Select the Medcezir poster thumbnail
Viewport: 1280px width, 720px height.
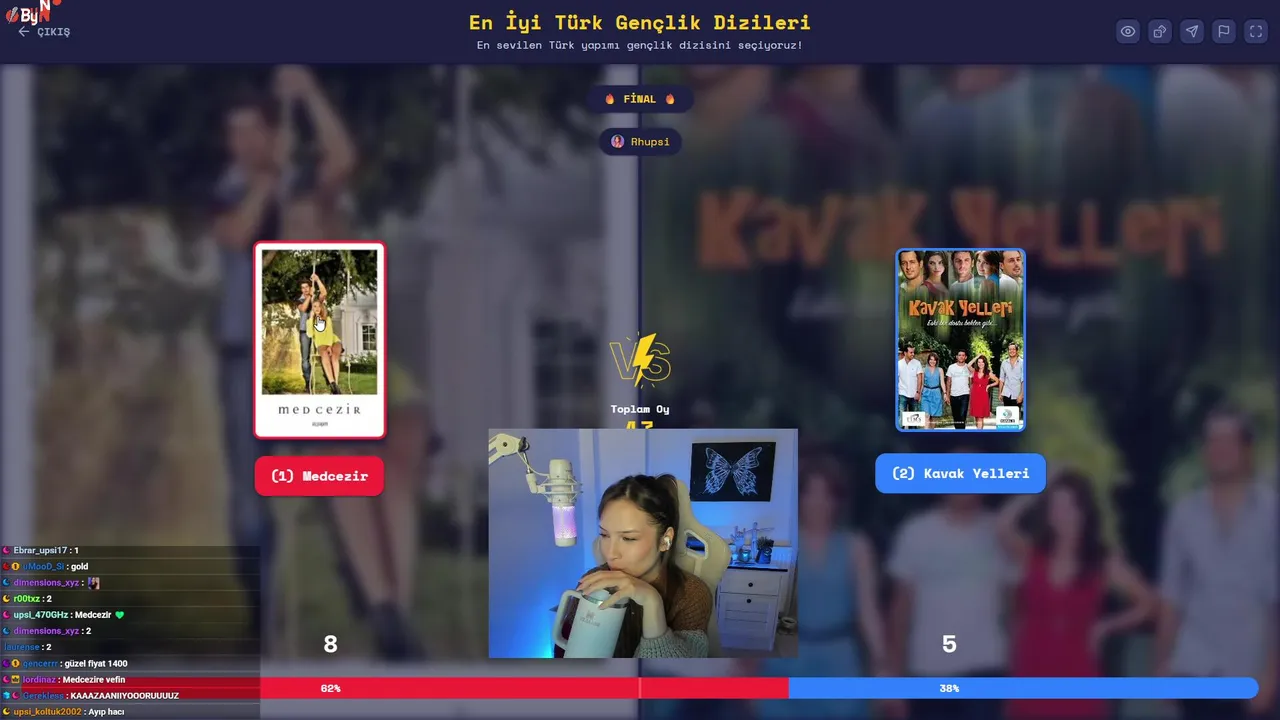319,340
